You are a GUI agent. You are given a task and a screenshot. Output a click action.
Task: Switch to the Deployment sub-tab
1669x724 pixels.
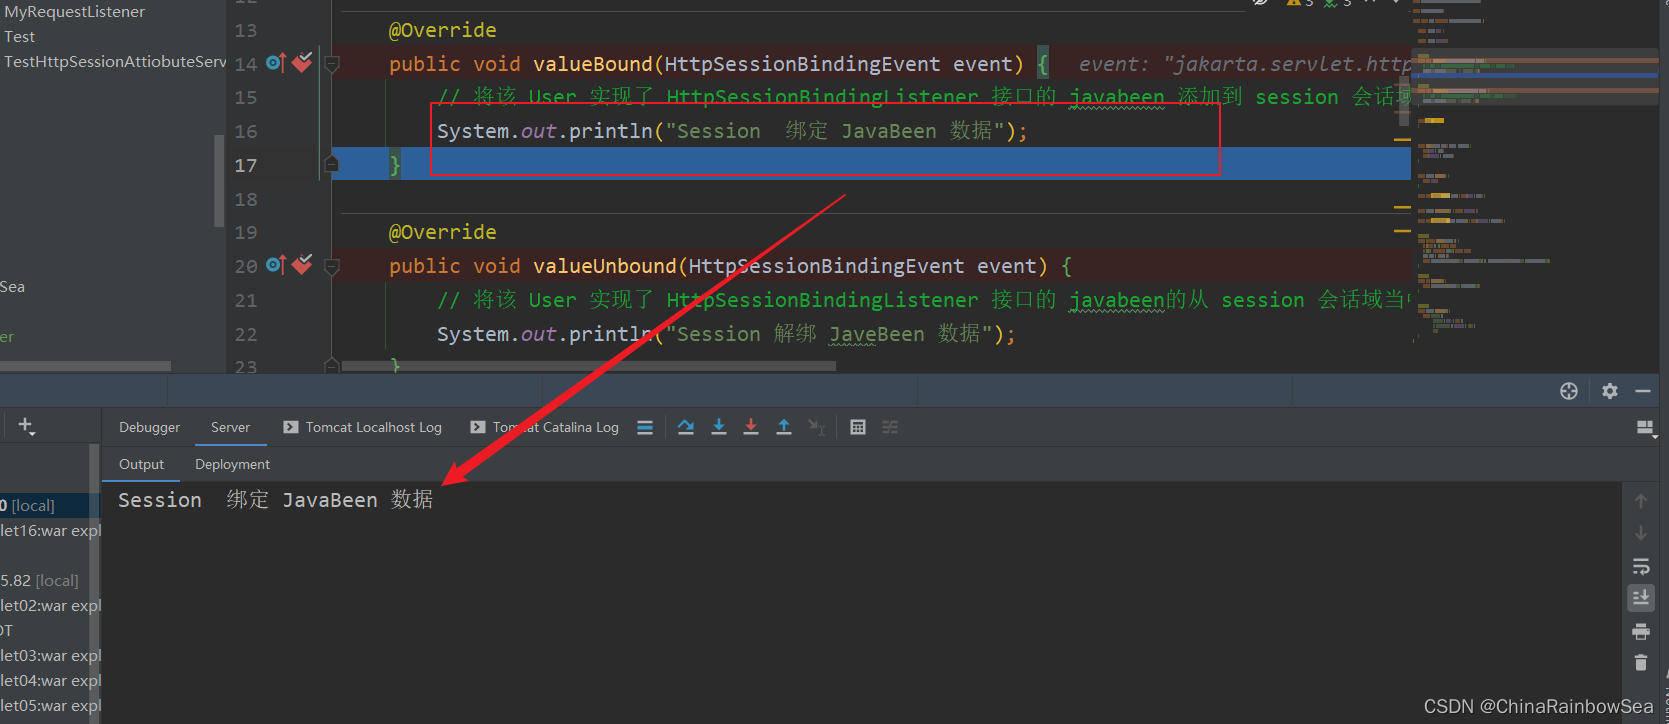pyautogui.click(x=232, y=464)
